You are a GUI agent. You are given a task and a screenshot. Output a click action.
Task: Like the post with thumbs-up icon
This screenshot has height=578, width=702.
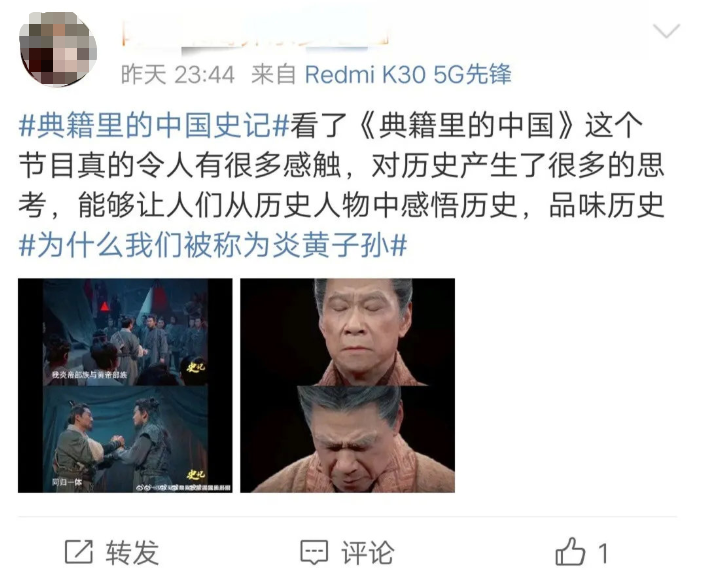(570, 552)
